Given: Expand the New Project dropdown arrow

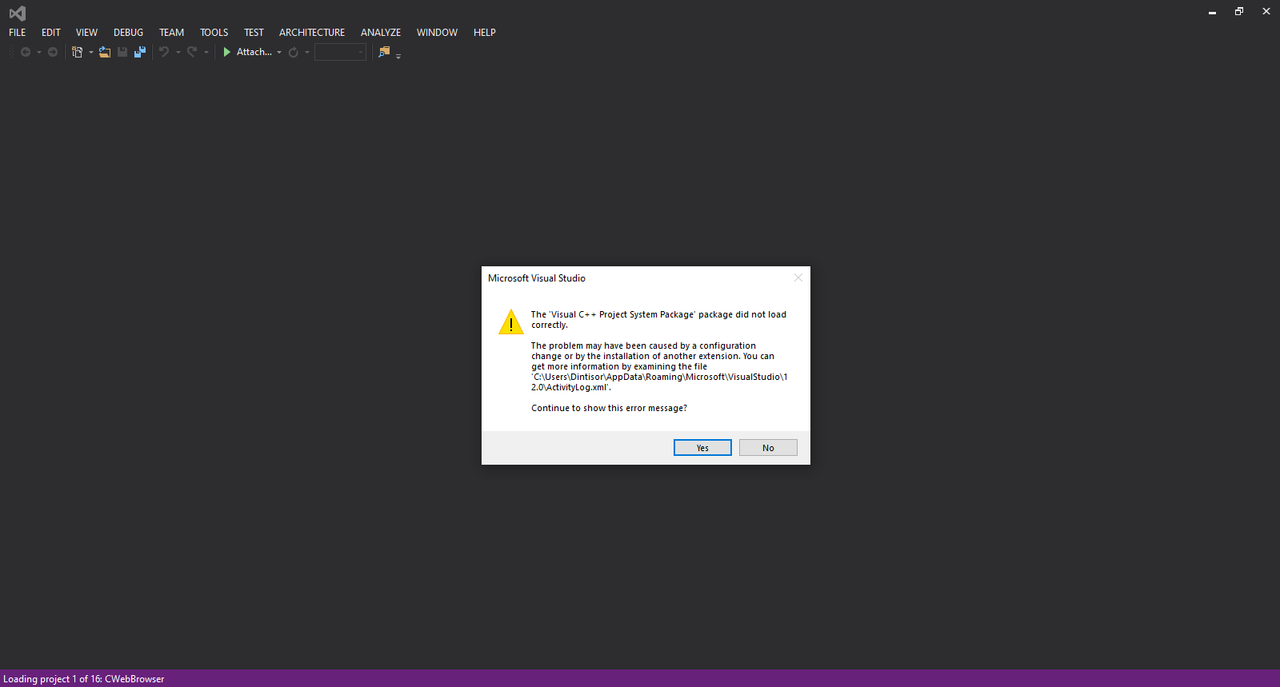Looking at the screenshot, I should [90, 52].
